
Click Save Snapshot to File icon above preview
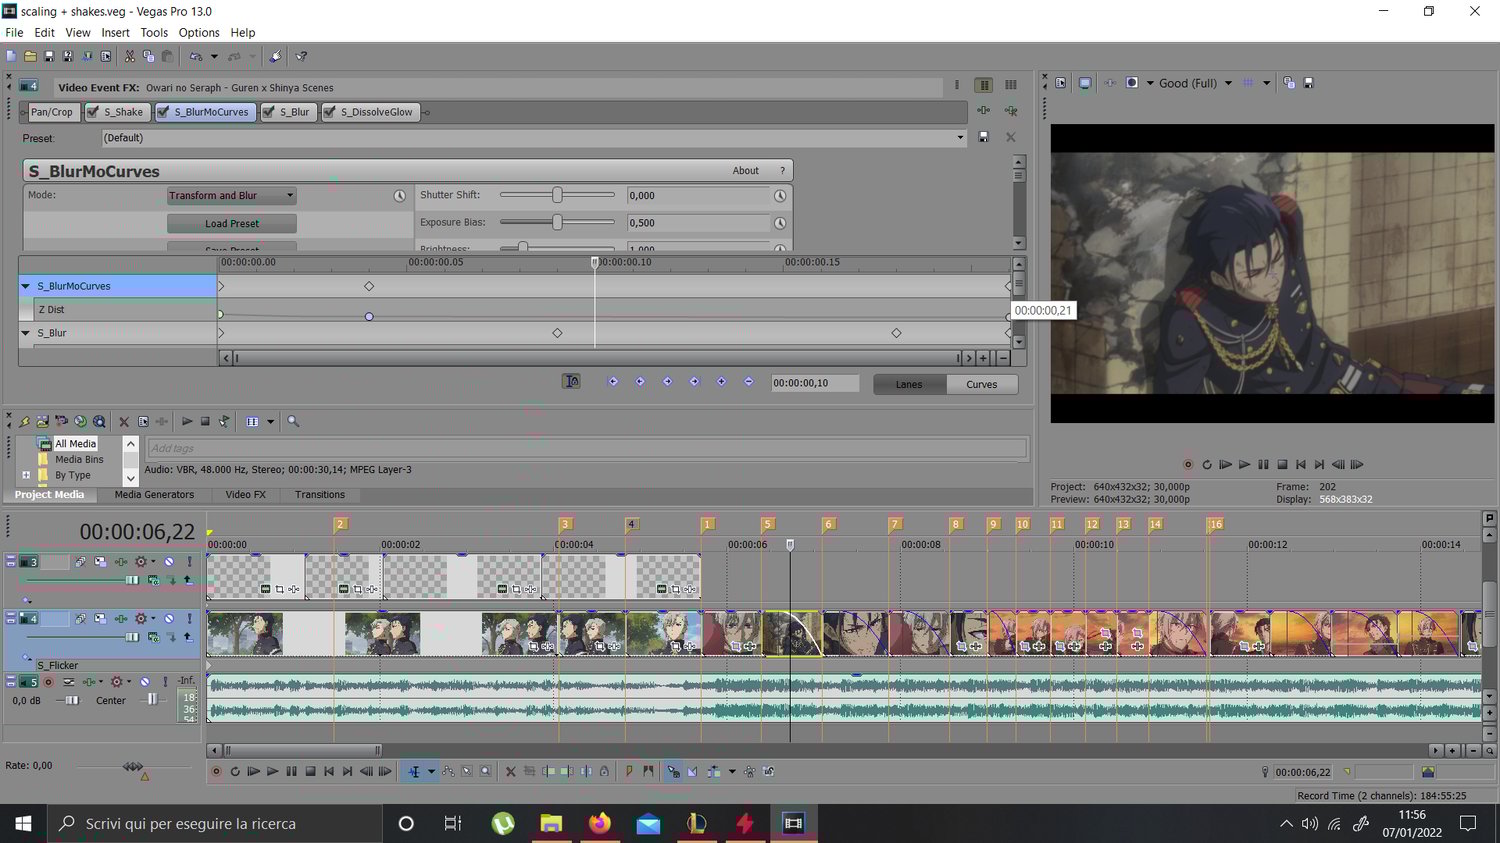1309,83
